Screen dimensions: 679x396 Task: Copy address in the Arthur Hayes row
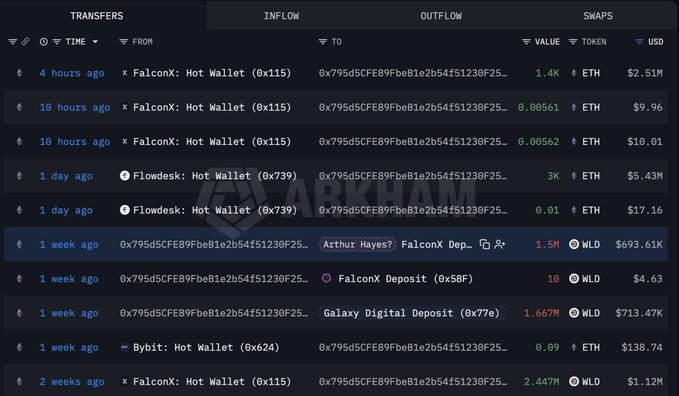coord(485,244)
